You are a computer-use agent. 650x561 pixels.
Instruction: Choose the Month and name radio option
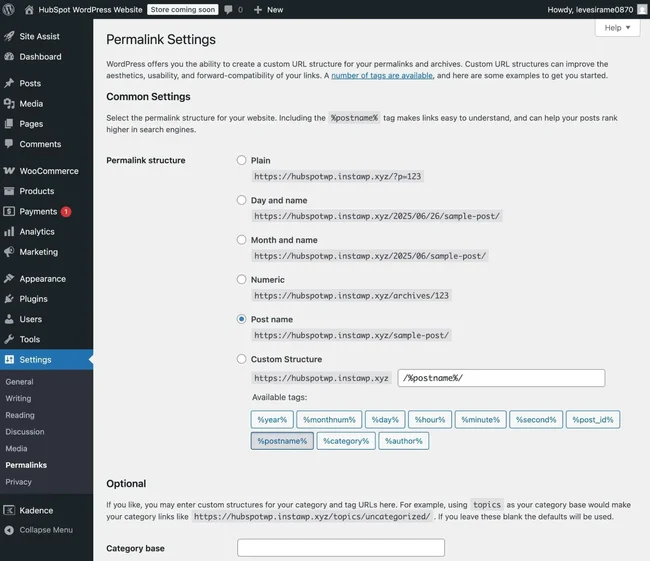(x=241, y=240)
